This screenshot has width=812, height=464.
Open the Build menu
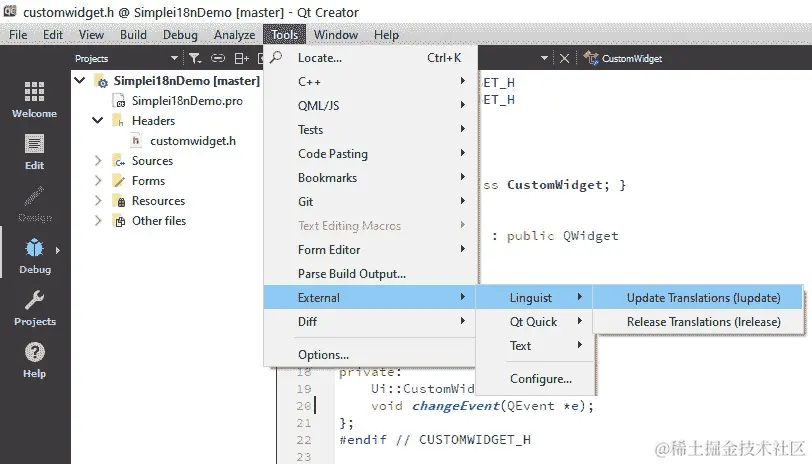(133, 35)
